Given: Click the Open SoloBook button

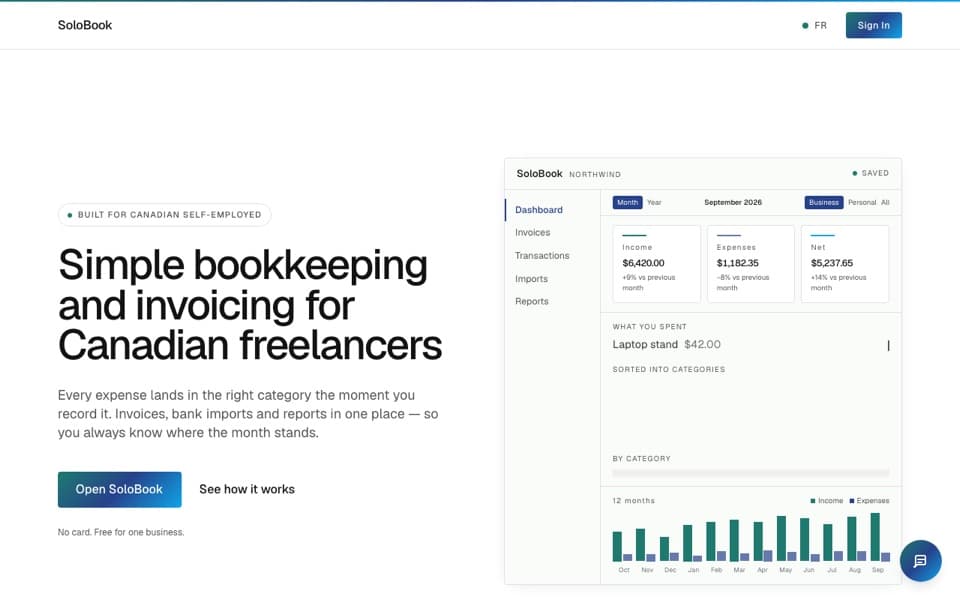Looking at the screenshot, I should tap(119, 489).
